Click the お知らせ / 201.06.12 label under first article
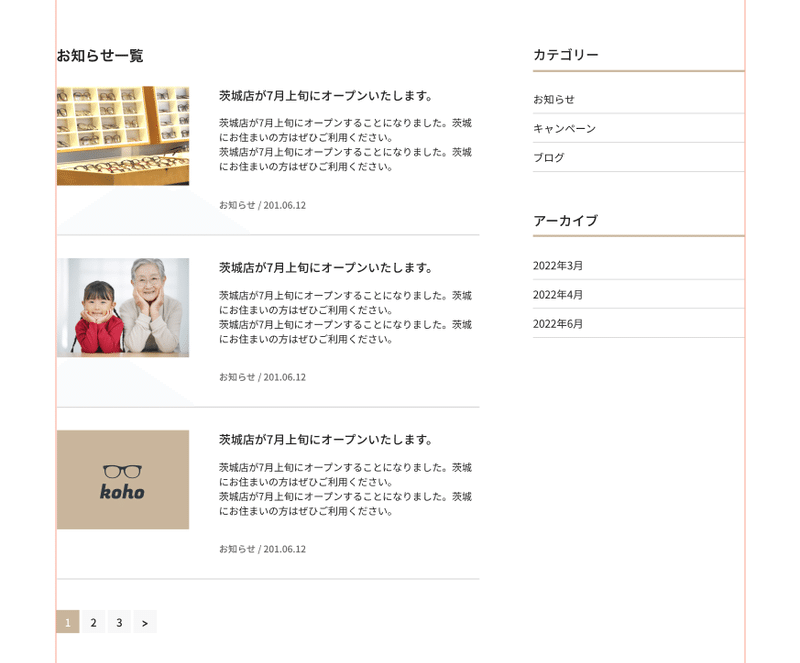Image resolution: width=800 pixels, height=663 pixels. click(x=263, y=205)
